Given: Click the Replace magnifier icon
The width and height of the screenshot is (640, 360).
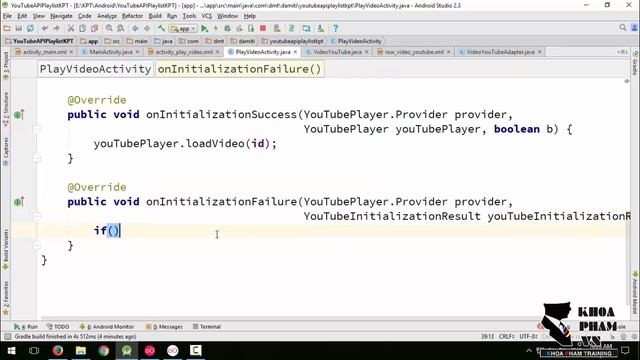Looking at the screenshot, I should click(120, 28).
